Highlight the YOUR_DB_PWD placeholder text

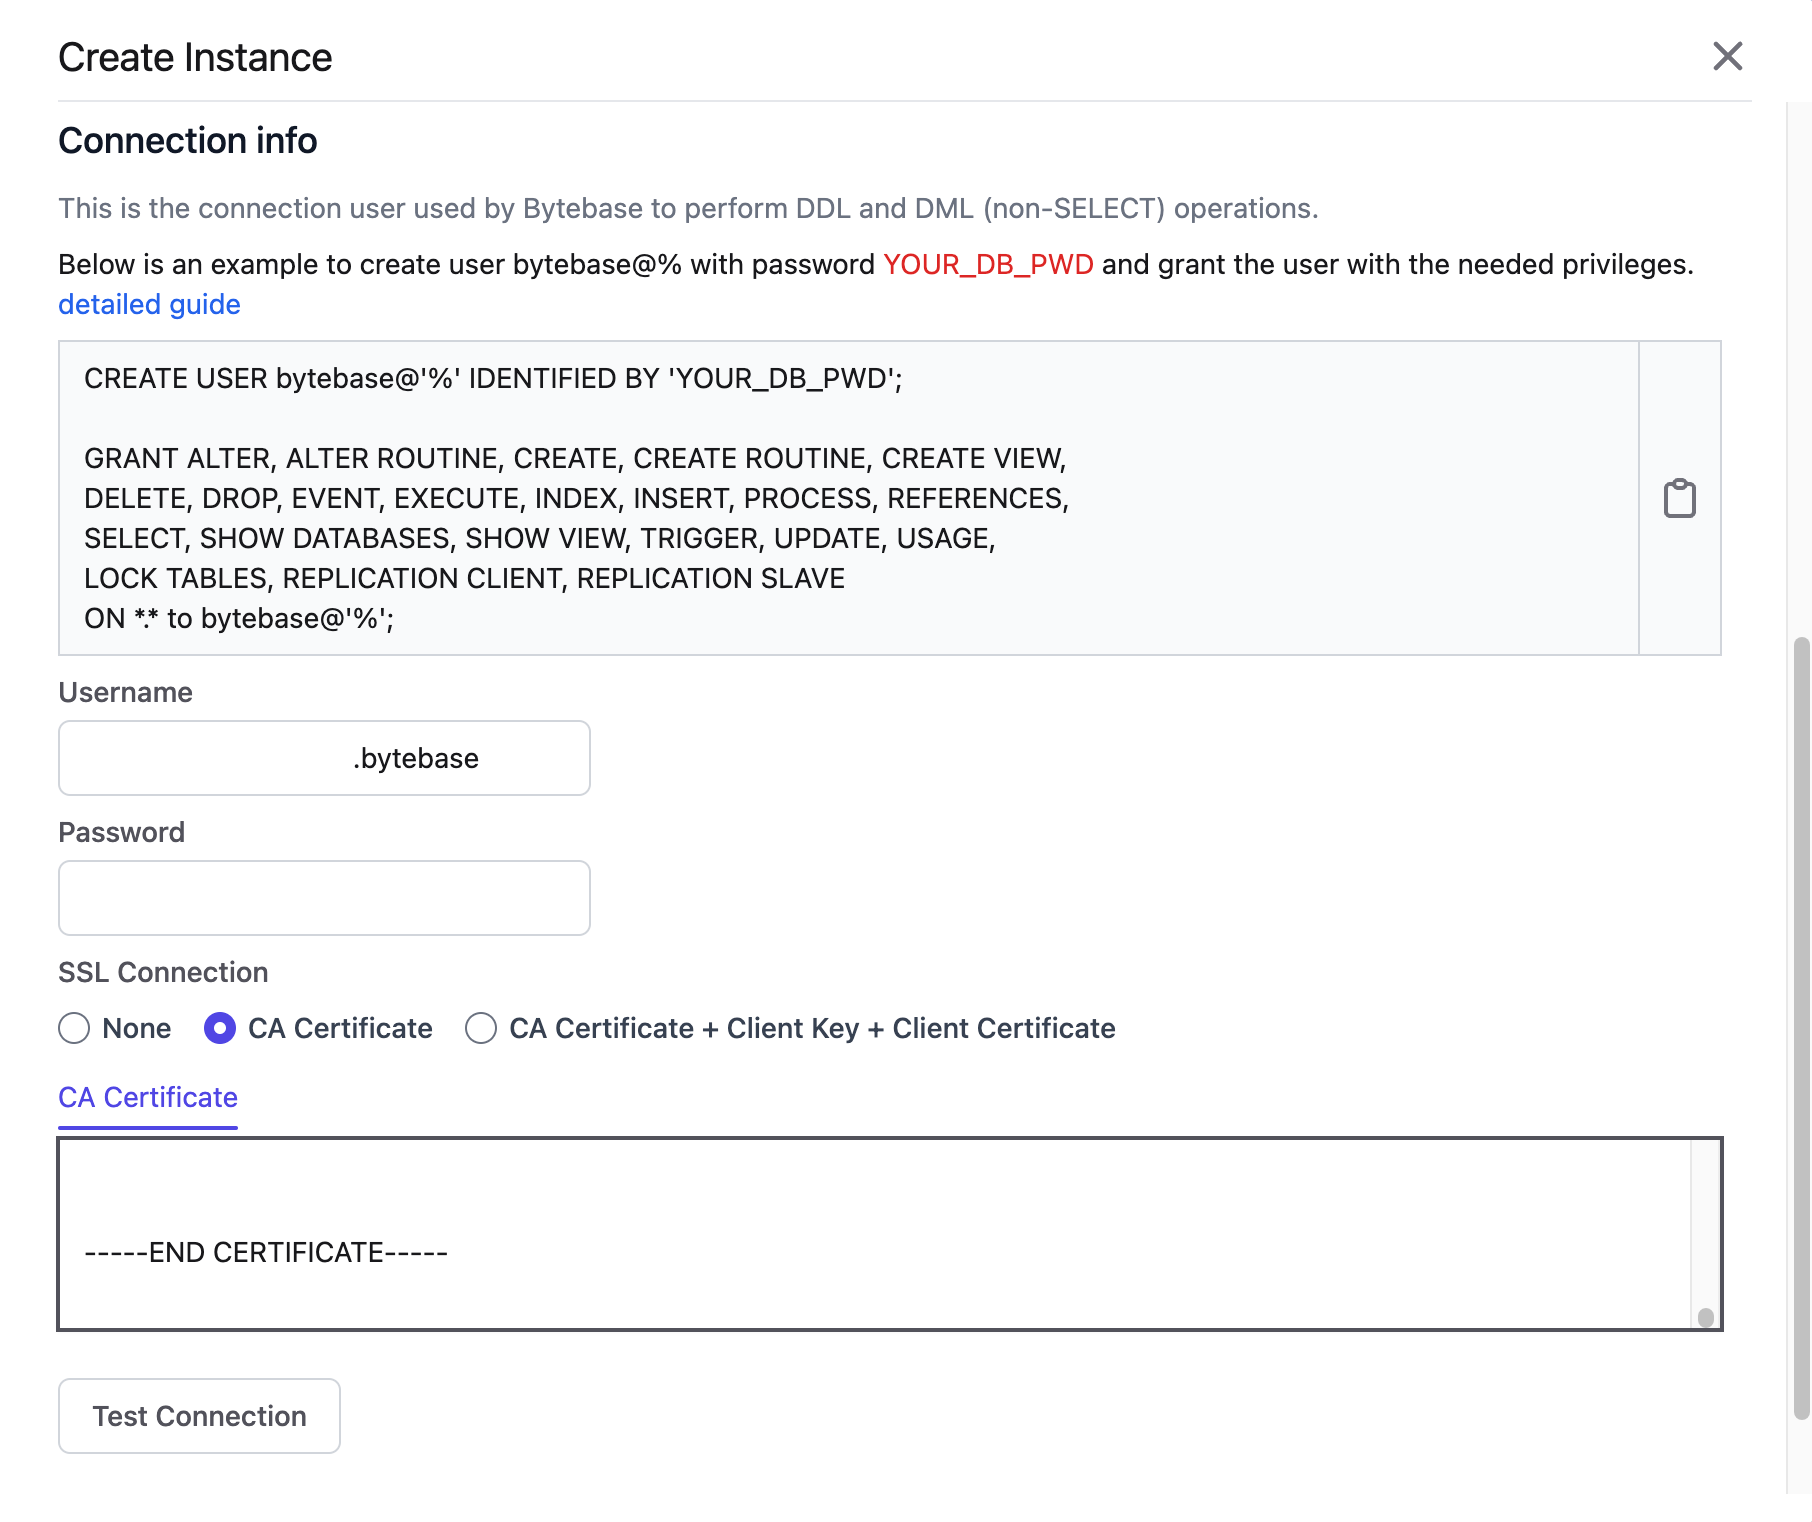[986, 264]
